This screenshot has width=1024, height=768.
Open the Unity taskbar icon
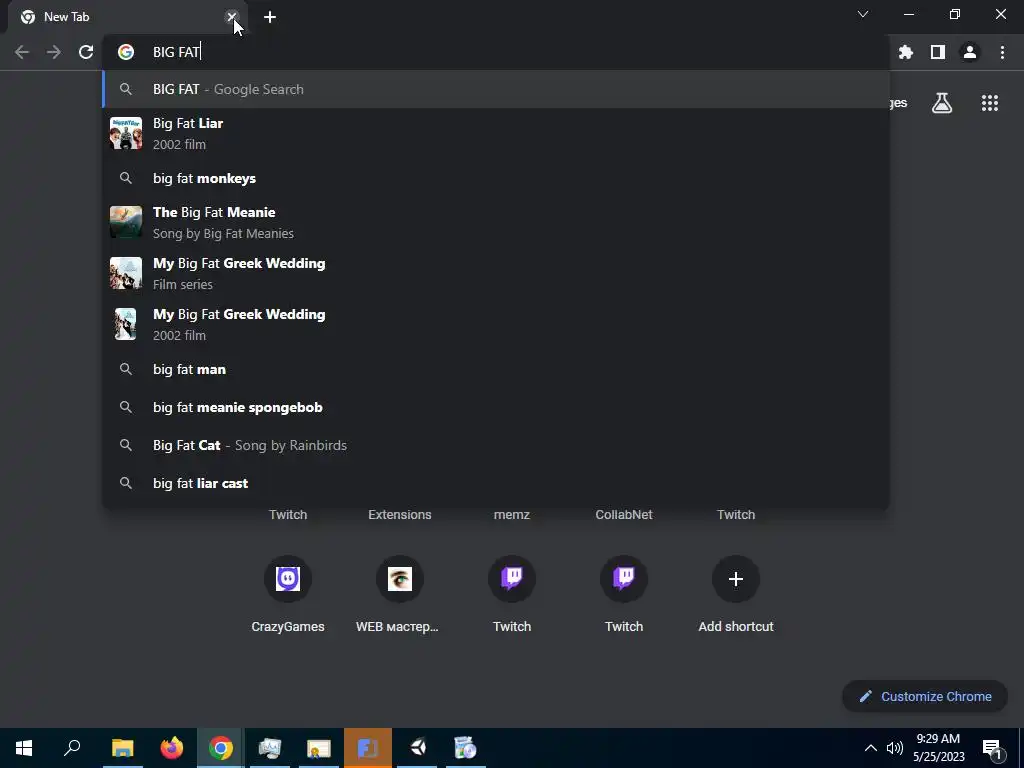pos(418,748)
